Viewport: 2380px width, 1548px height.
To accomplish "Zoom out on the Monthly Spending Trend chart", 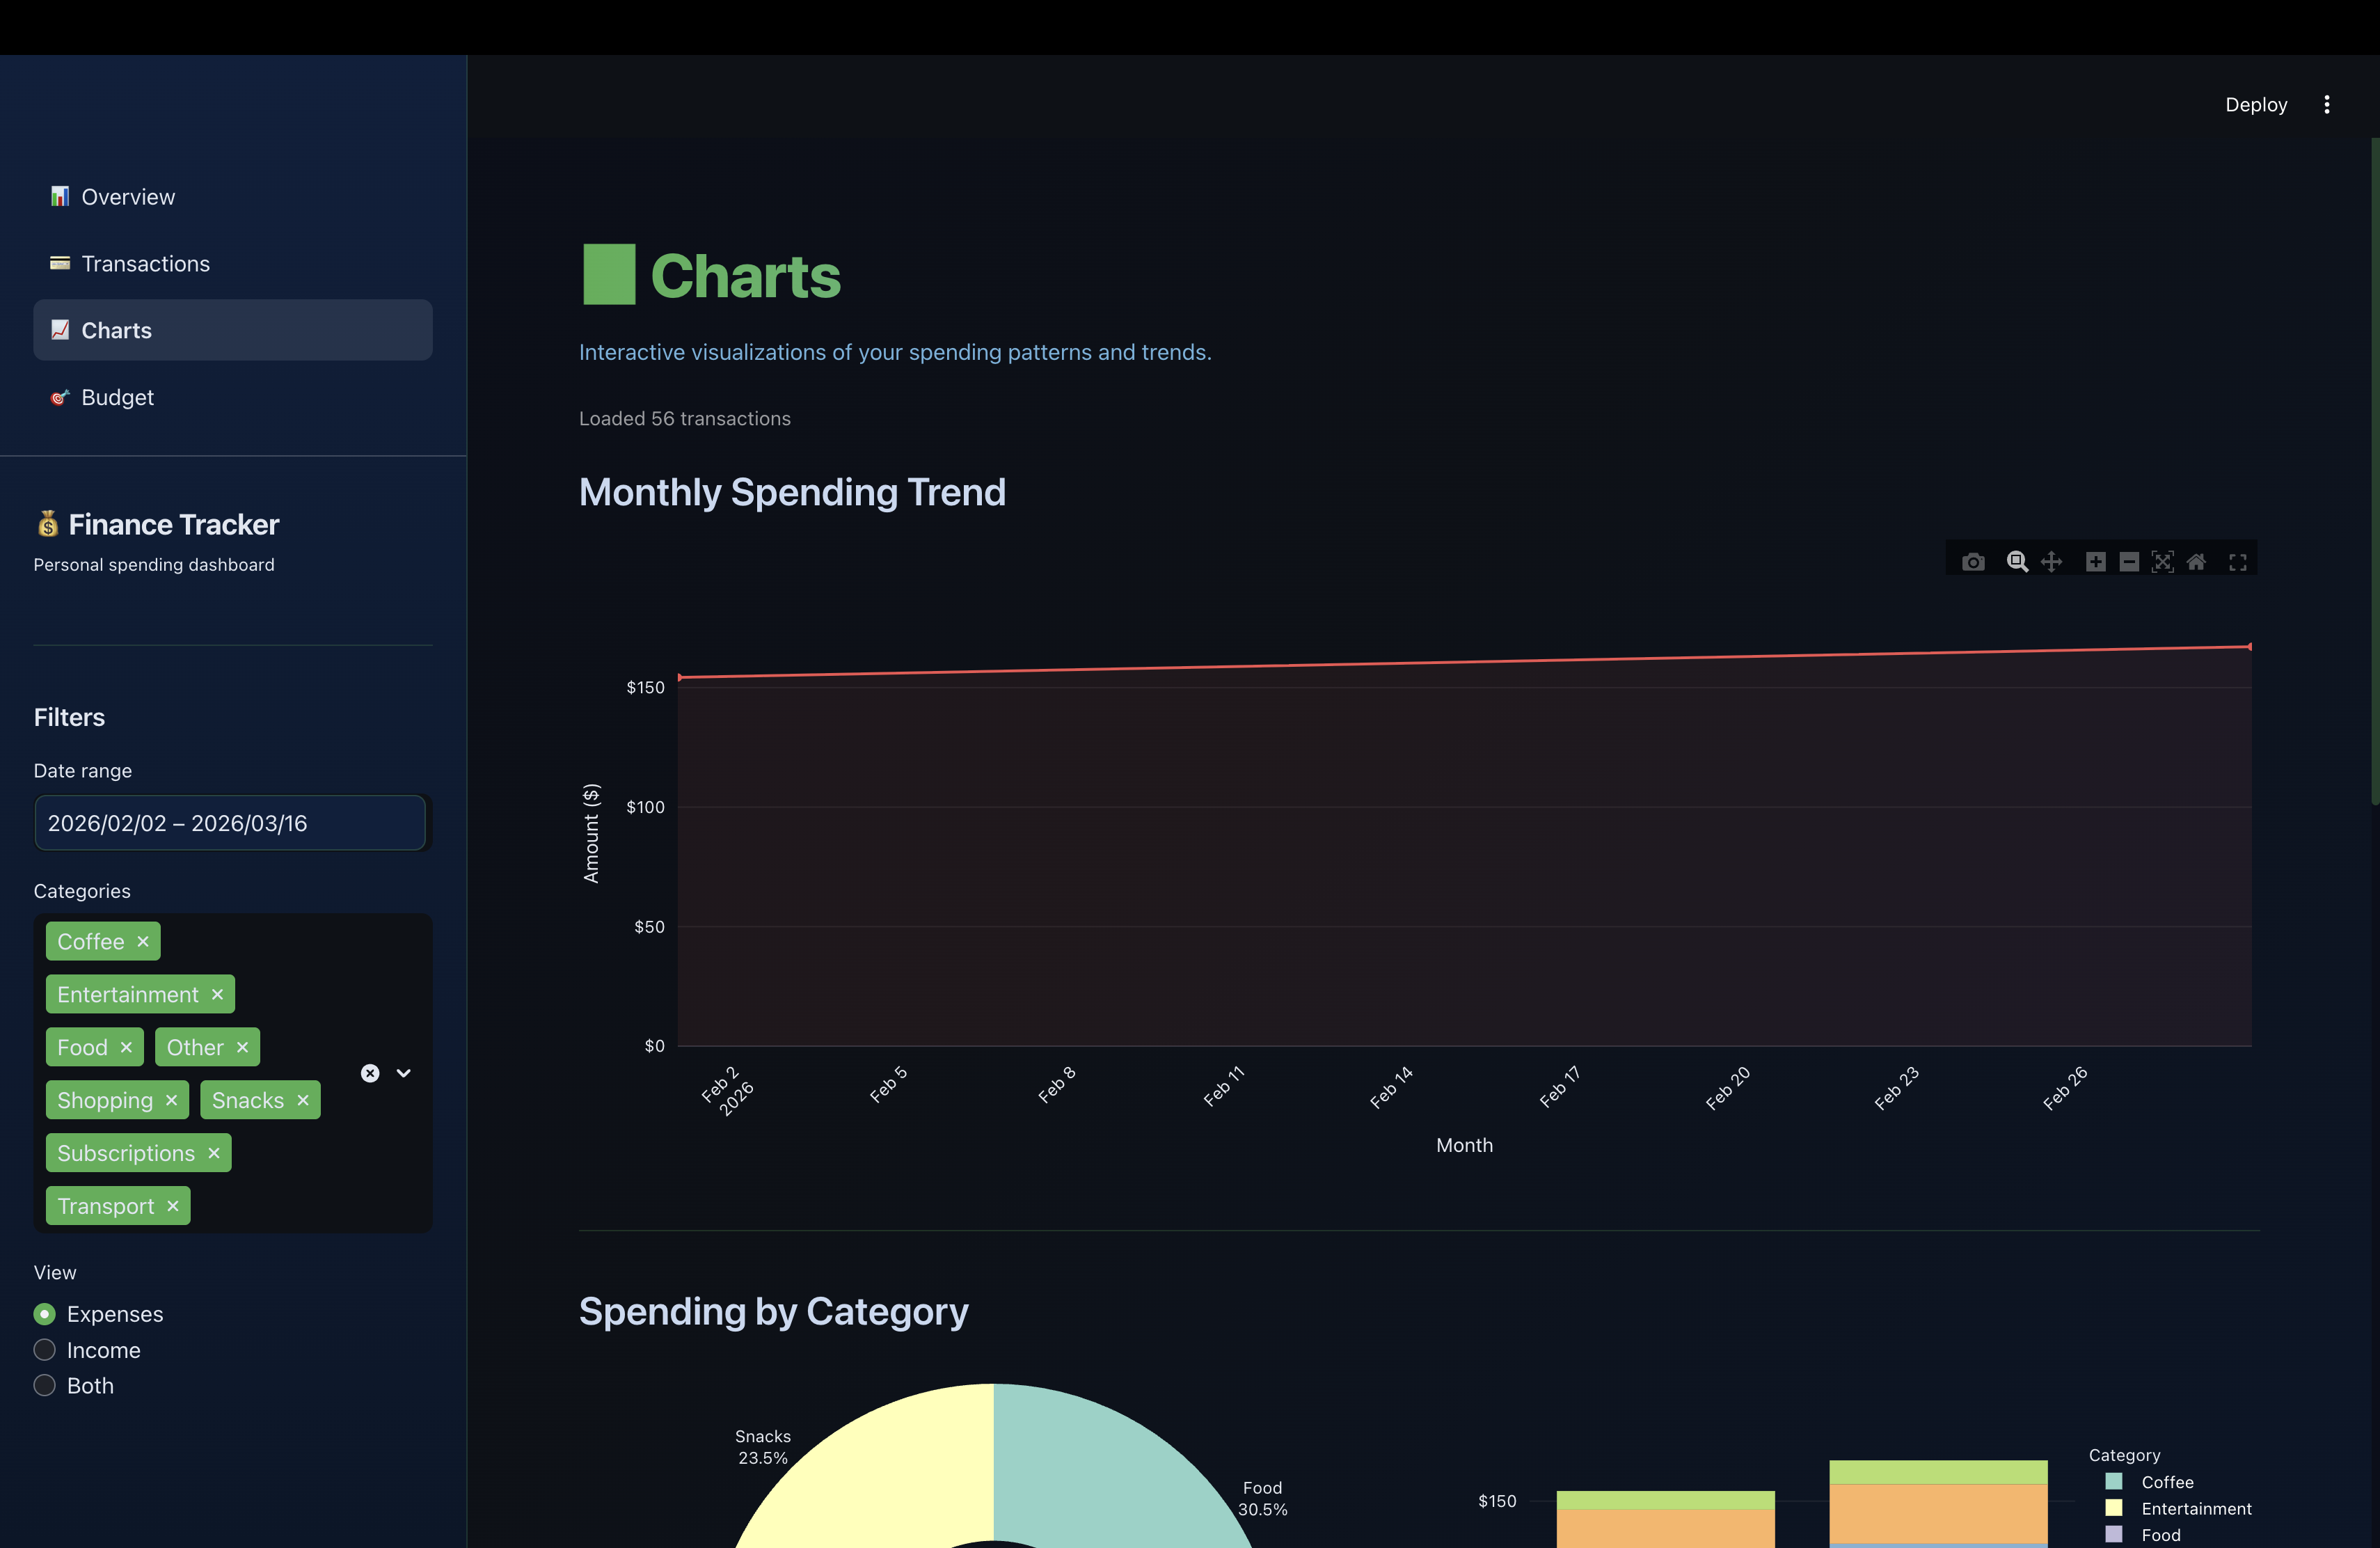I will coord(2129,561).
